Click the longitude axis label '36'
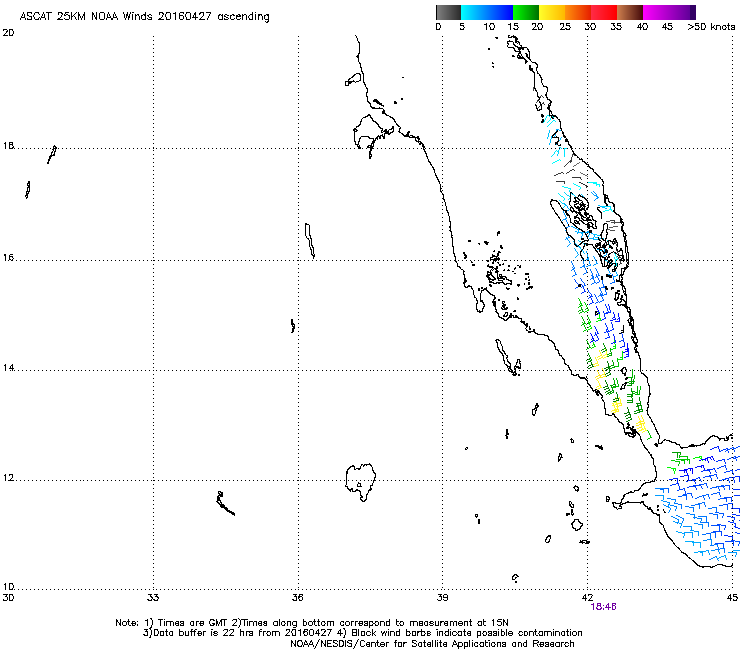The image size is (740, 650). point(298,598)
